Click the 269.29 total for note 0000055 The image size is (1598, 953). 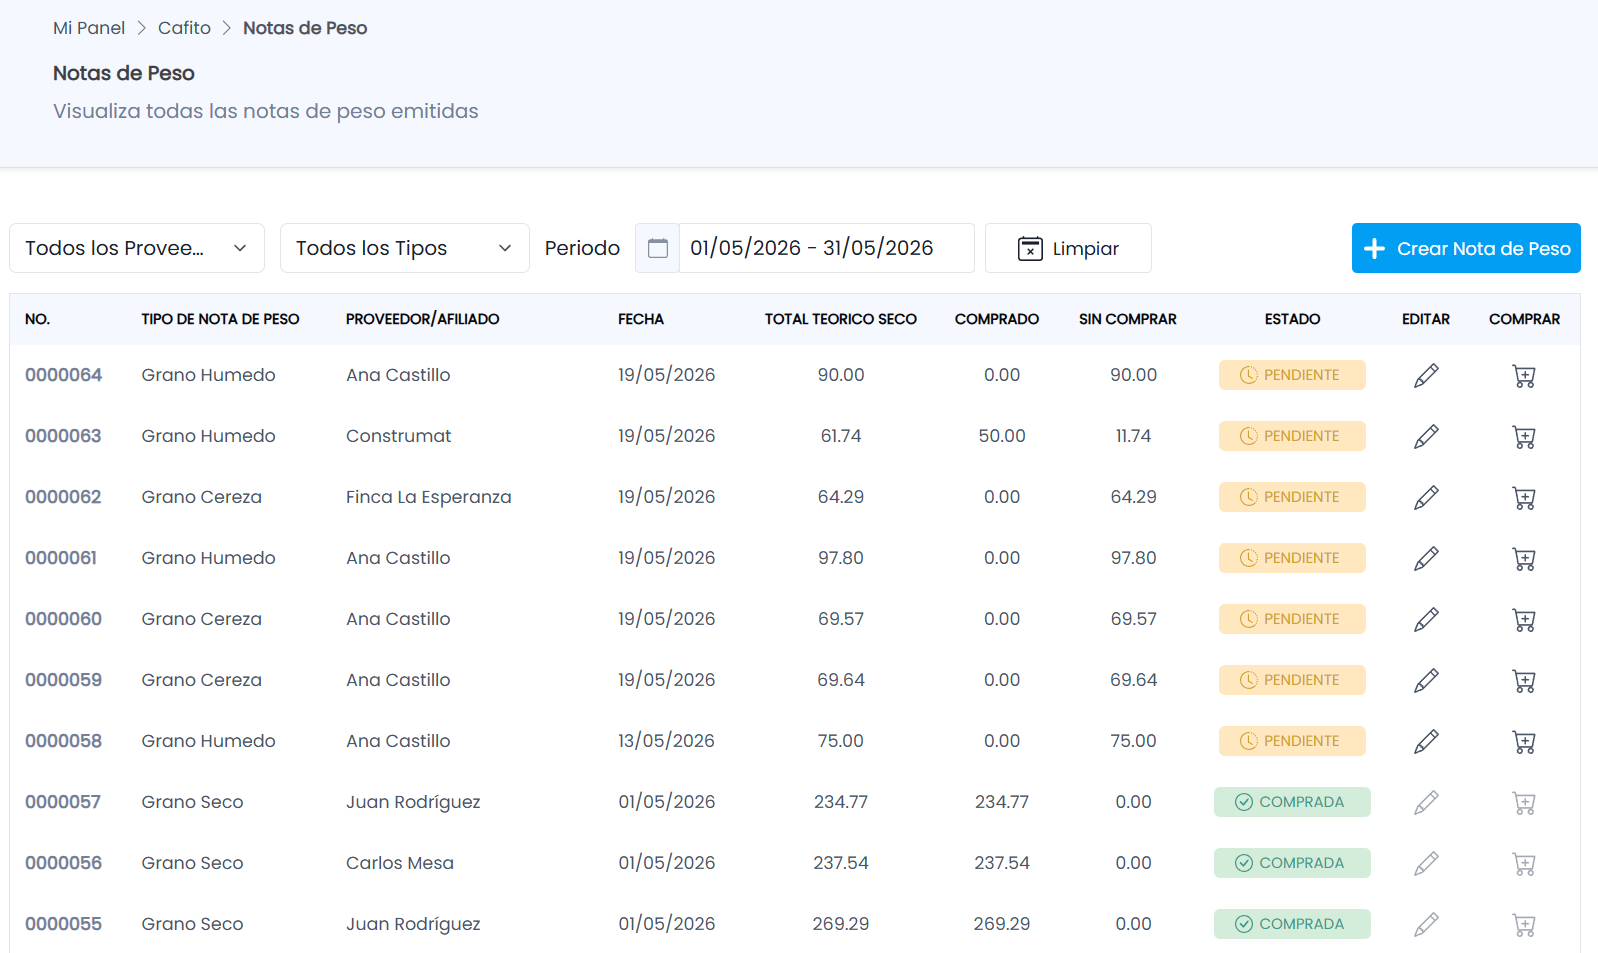tap(841, 924)
